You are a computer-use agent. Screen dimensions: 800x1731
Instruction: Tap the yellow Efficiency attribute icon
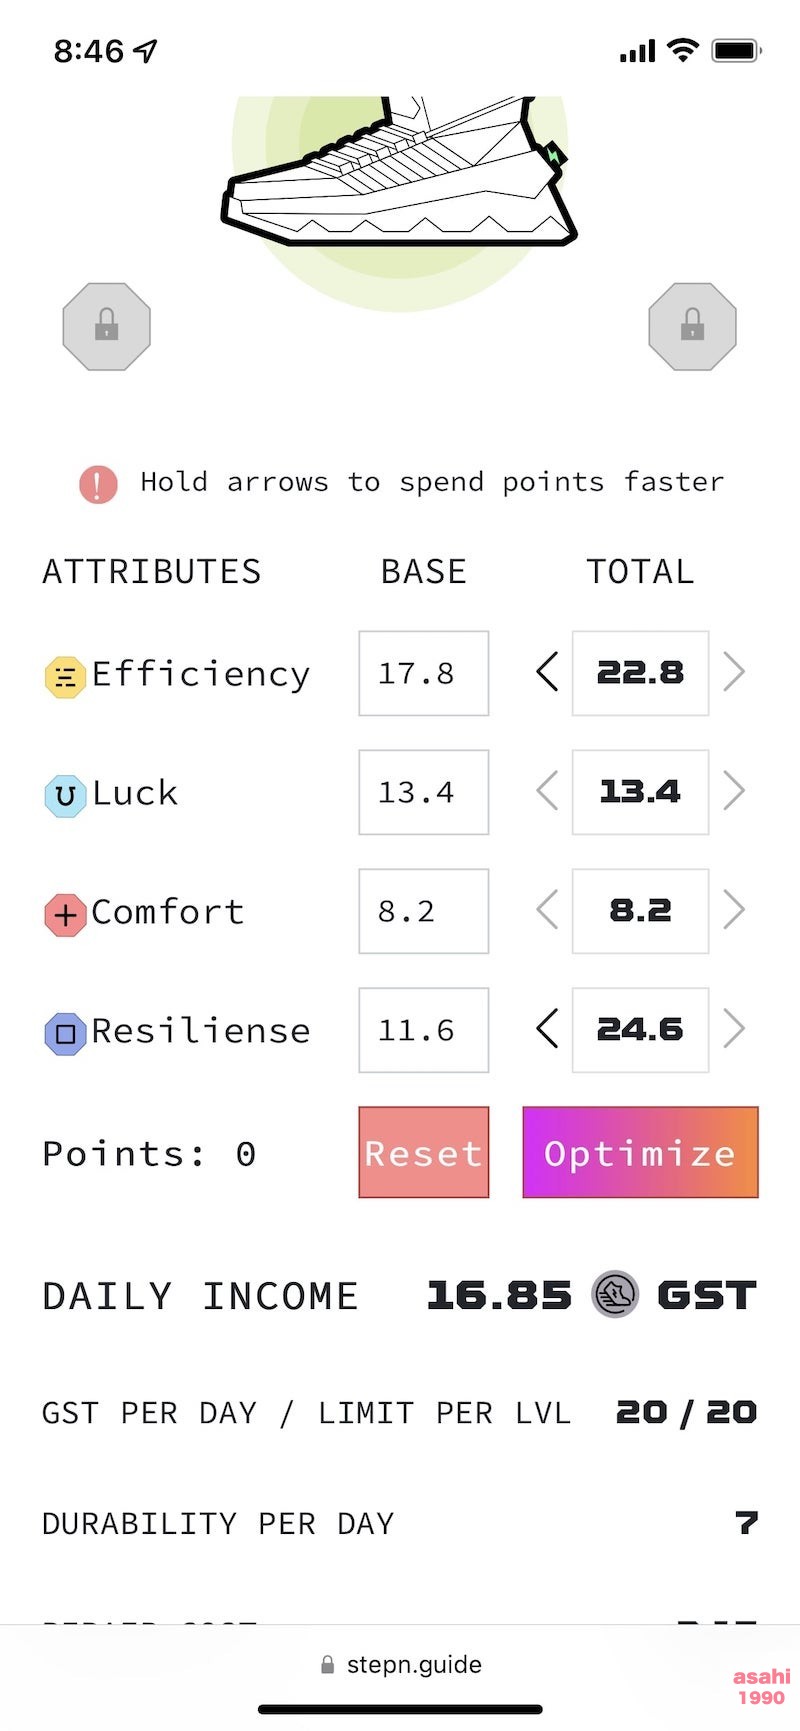(x=65, y=677)
